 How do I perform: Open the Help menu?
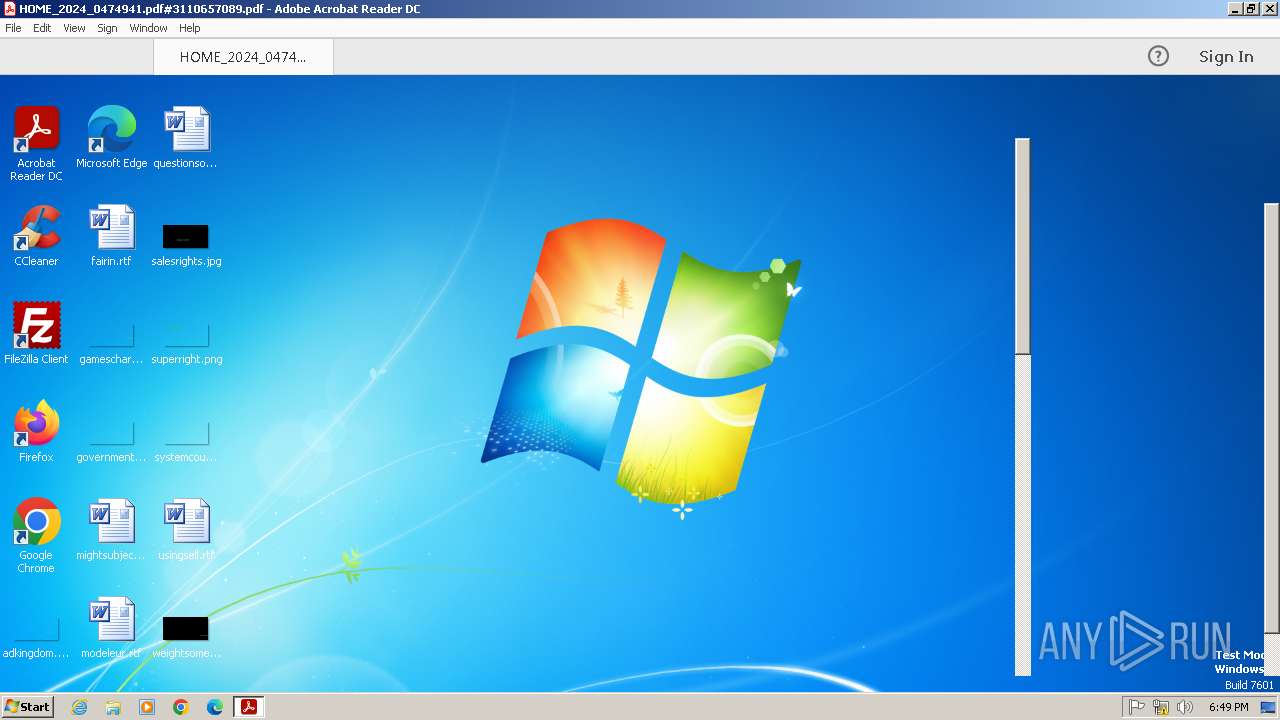pos(189,28)
